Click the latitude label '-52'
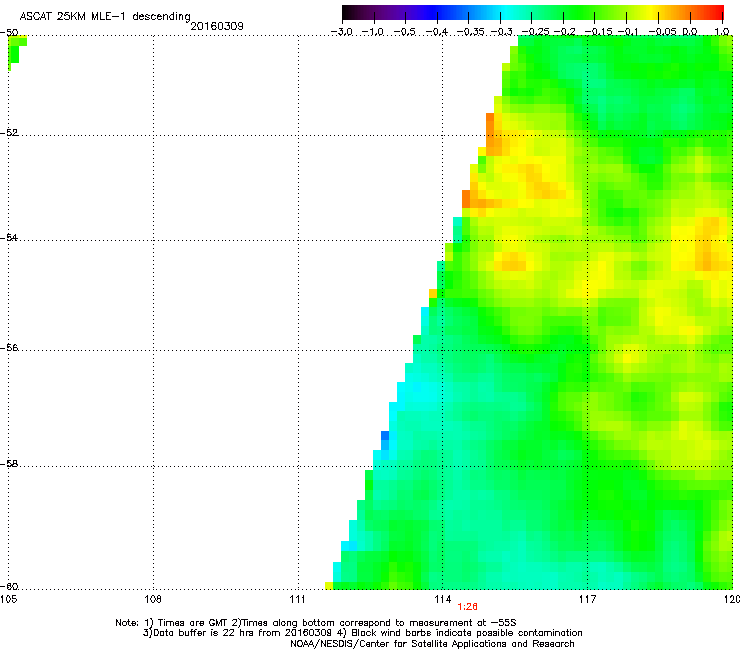 point(9,133)
